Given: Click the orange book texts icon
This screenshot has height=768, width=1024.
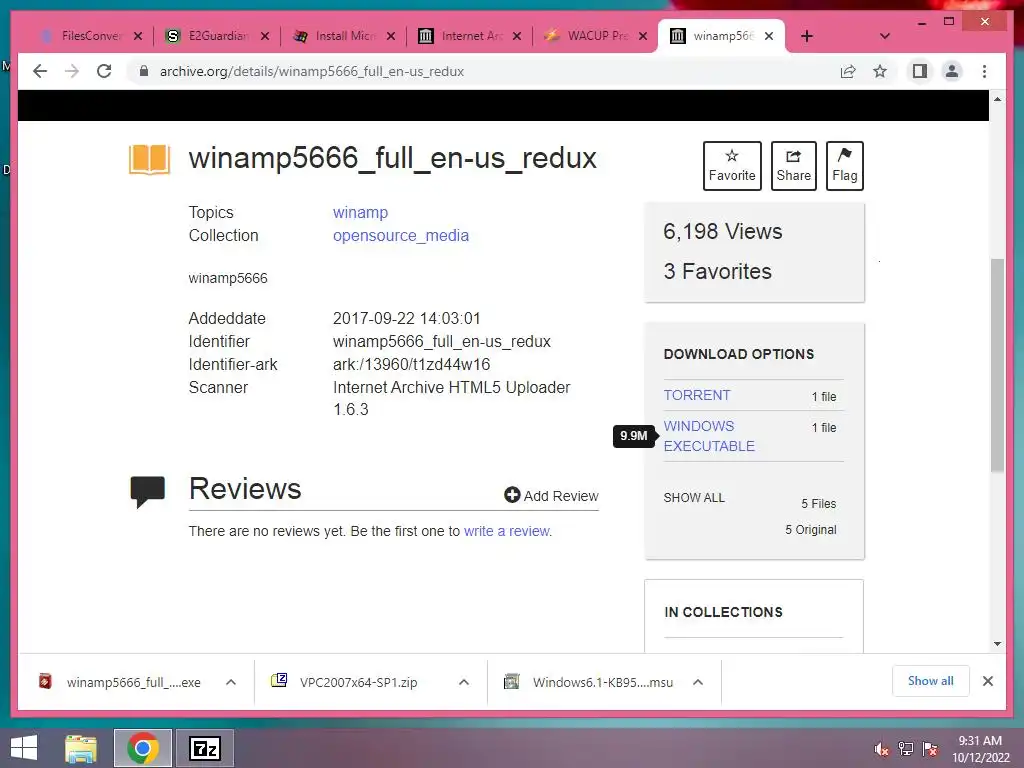Looking at the screenshot, I should (150, 160).
